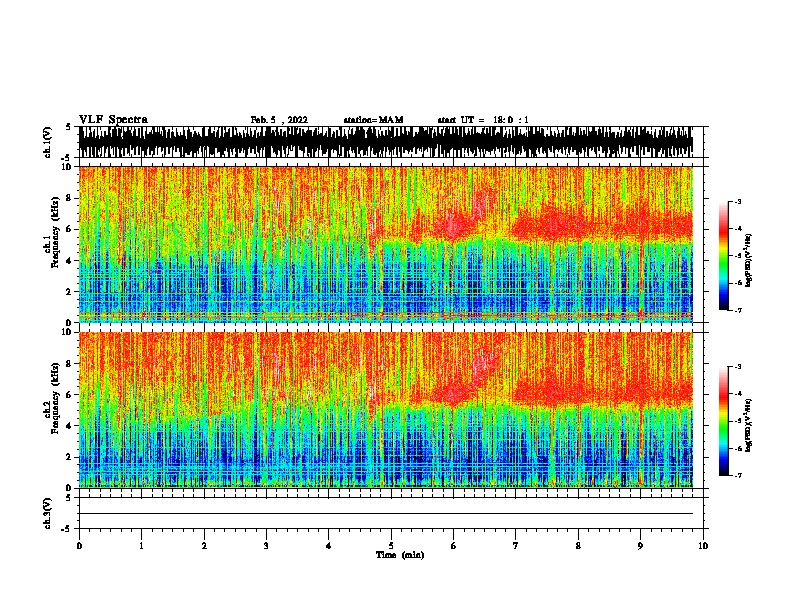Image resolution: width=792 pixels, height=612 pixels.
Task: Click the "Time (min)" axis title
Action: coord(400,555)
